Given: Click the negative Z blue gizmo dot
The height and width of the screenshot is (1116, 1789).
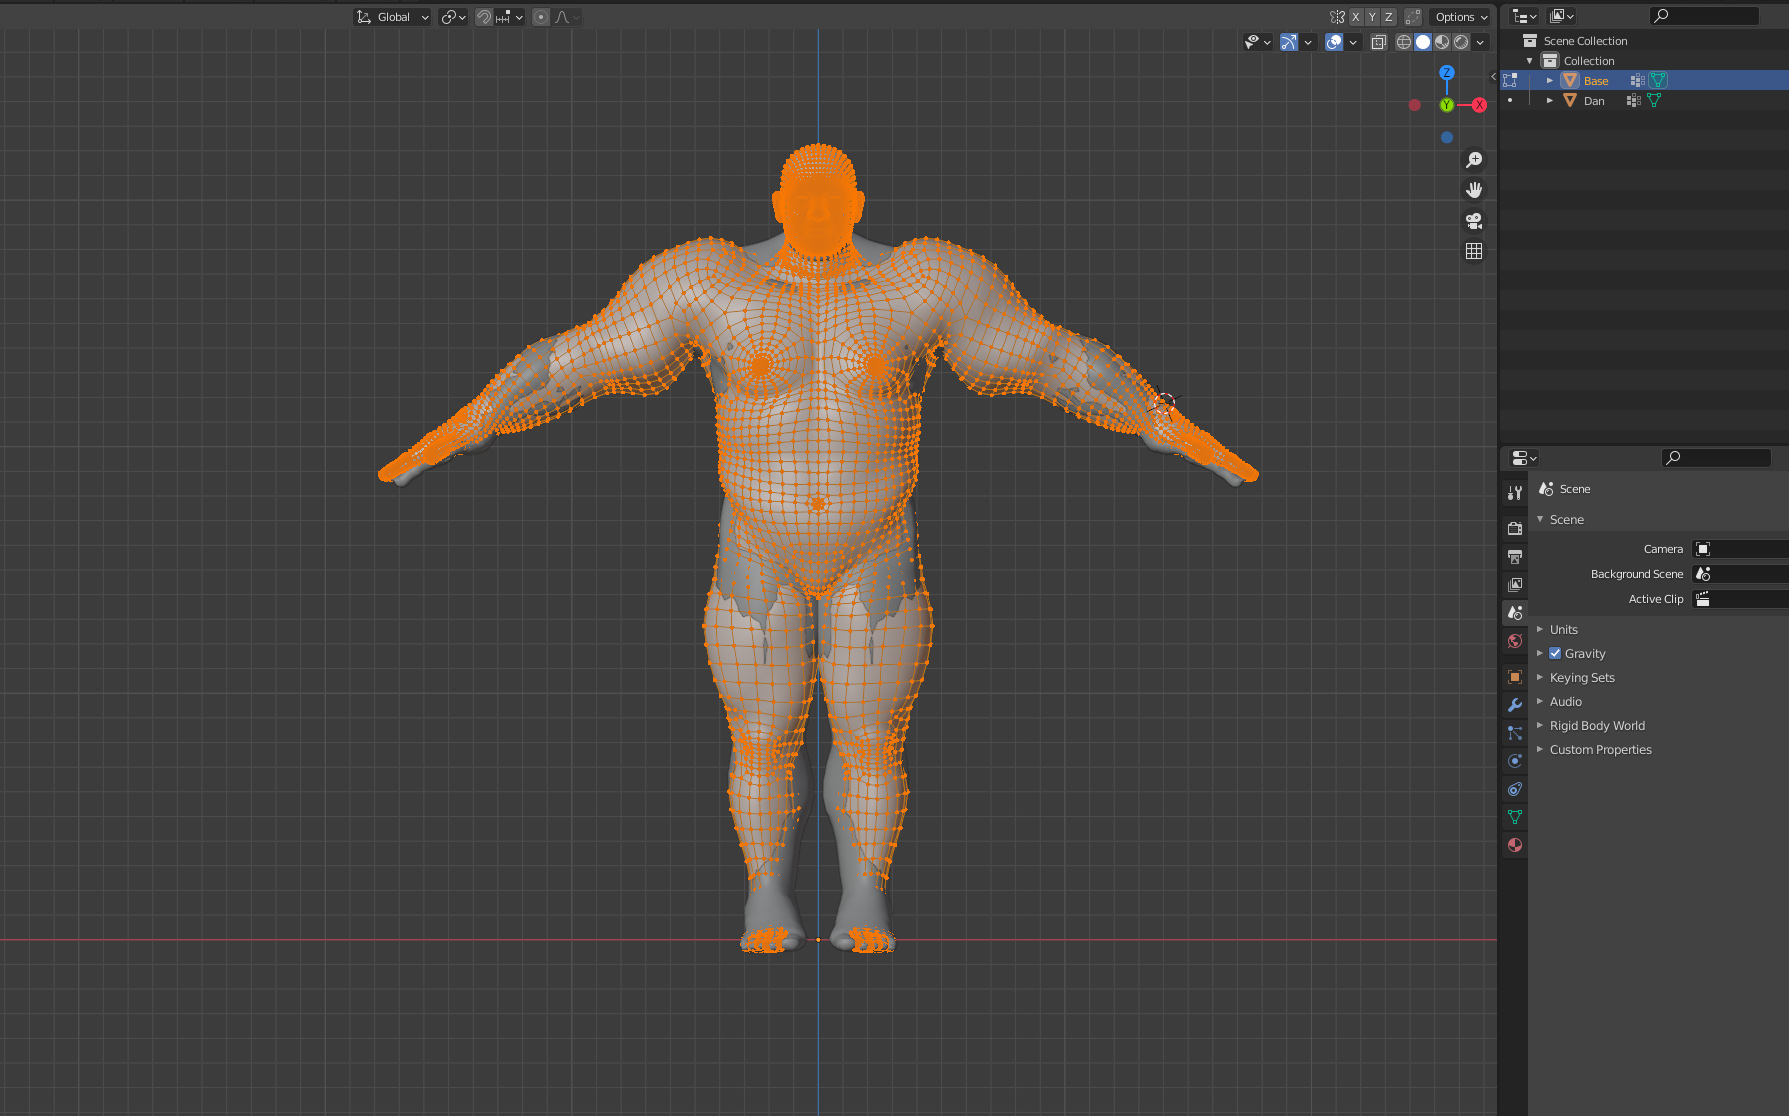Looking at the screenshot, I should [1447, 137].
